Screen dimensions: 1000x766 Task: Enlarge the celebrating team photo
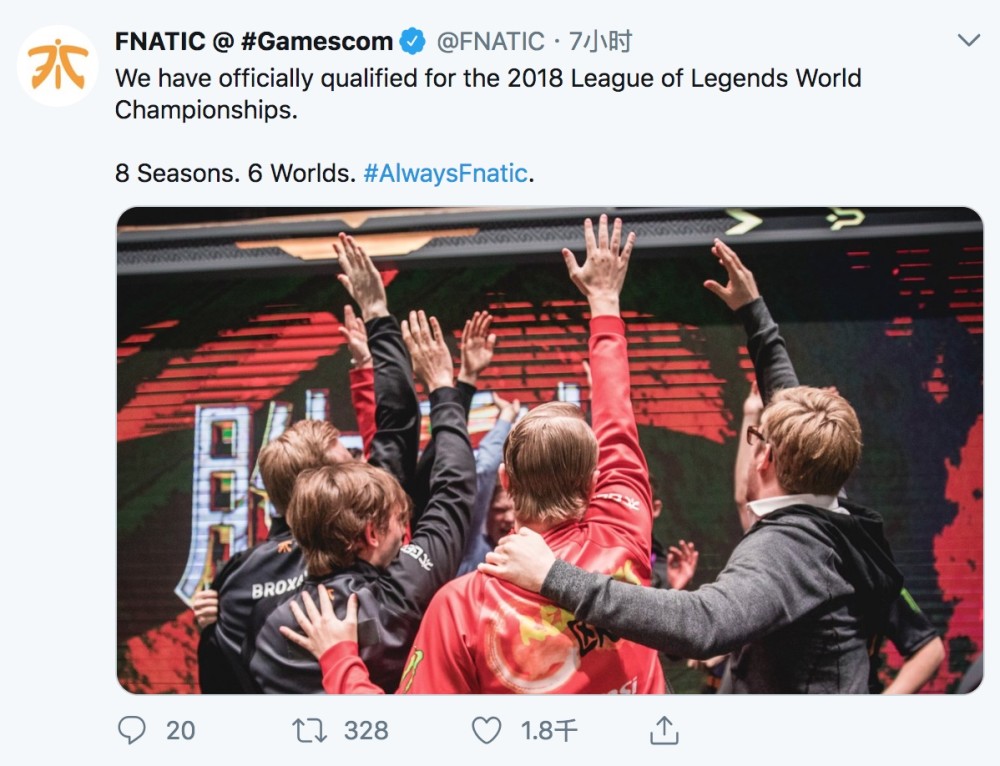(x=549, y=450)
